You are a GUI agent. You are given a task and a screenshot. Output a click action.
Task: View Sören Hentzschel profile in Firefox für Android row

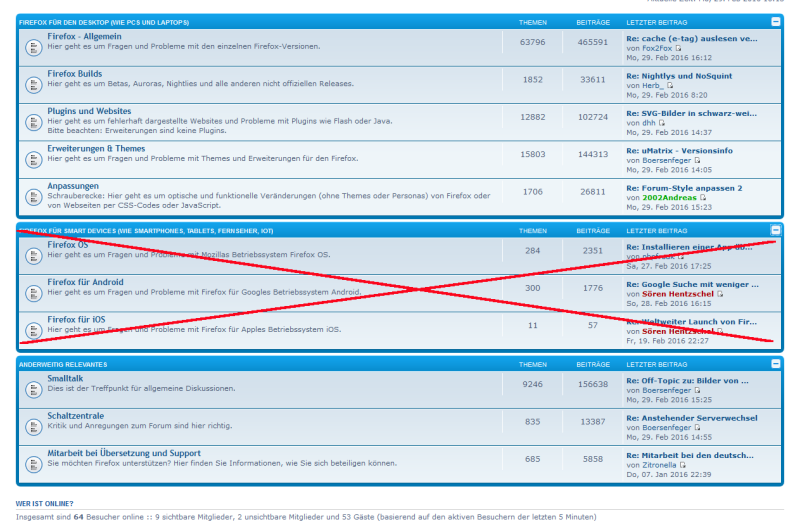coord(678,294)
